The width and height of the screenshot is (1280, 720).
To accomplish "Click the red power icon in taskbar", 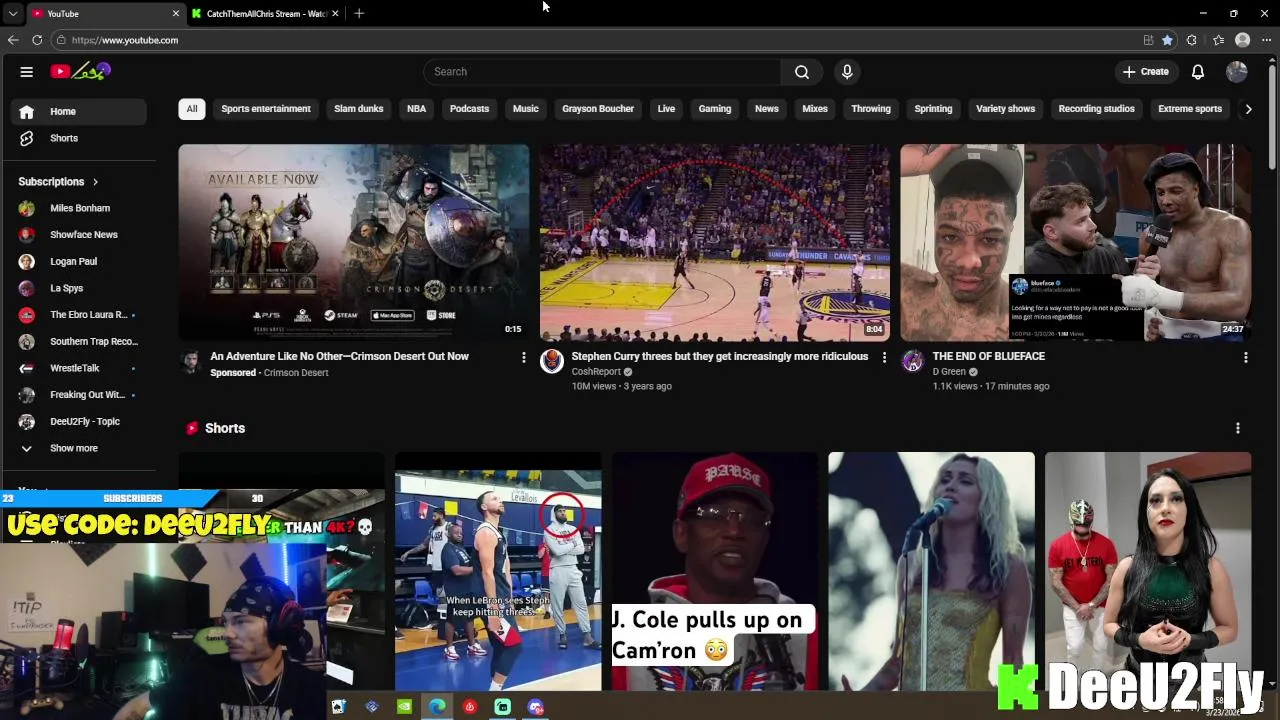I will click(x=469, y=707).
